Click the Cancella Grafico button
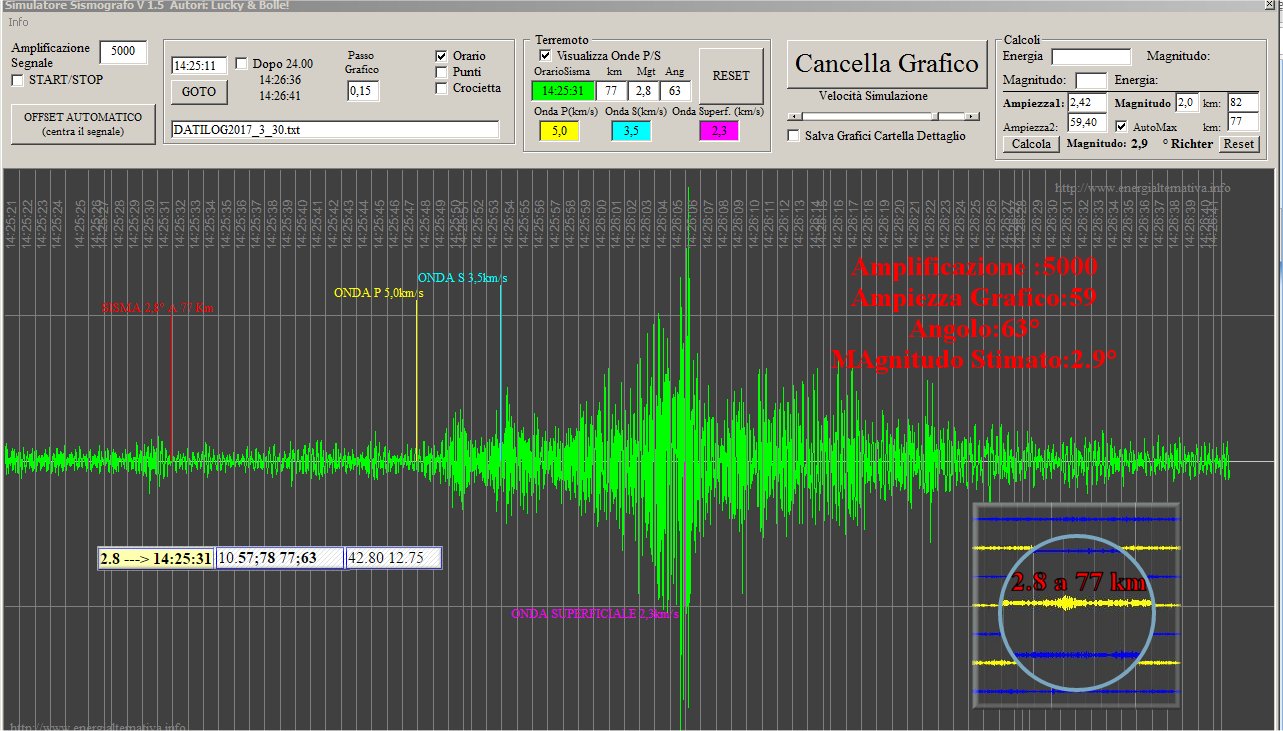This screenshot has height=731, width=1283. (887, 64)
